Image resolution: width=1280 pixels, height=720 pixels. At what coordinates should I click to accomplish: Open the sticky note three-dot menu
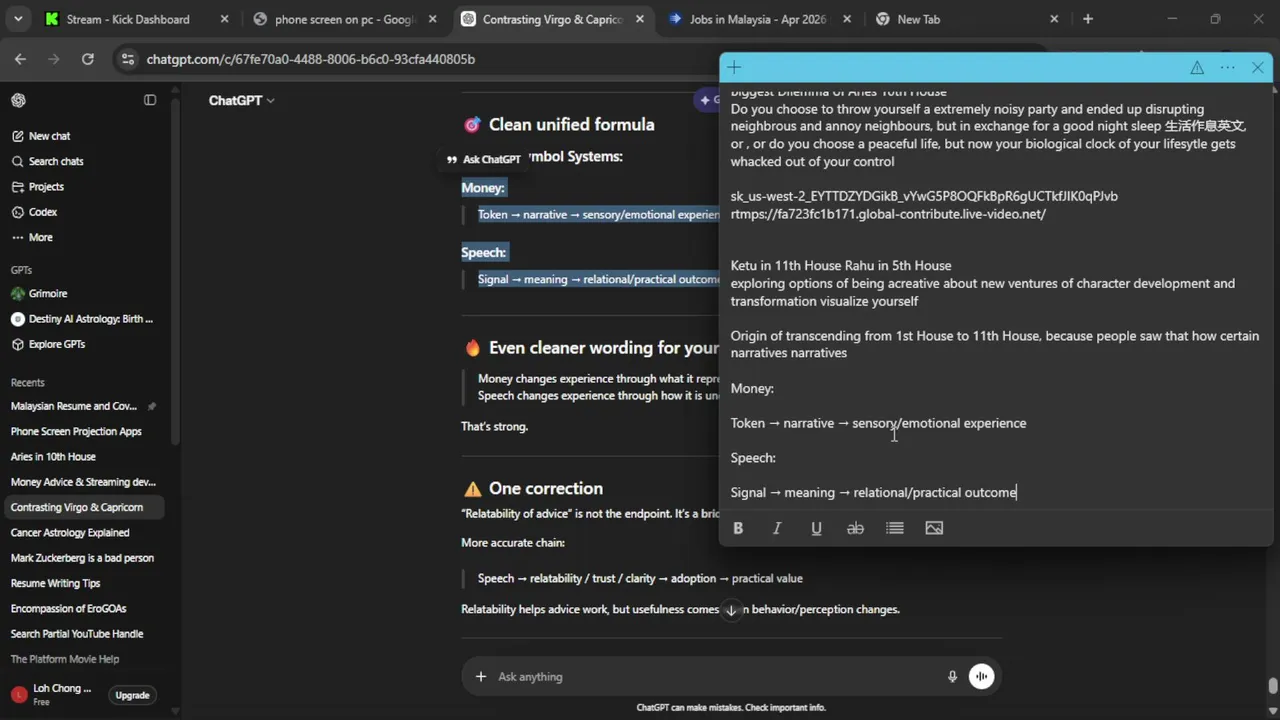[1227, 68]
